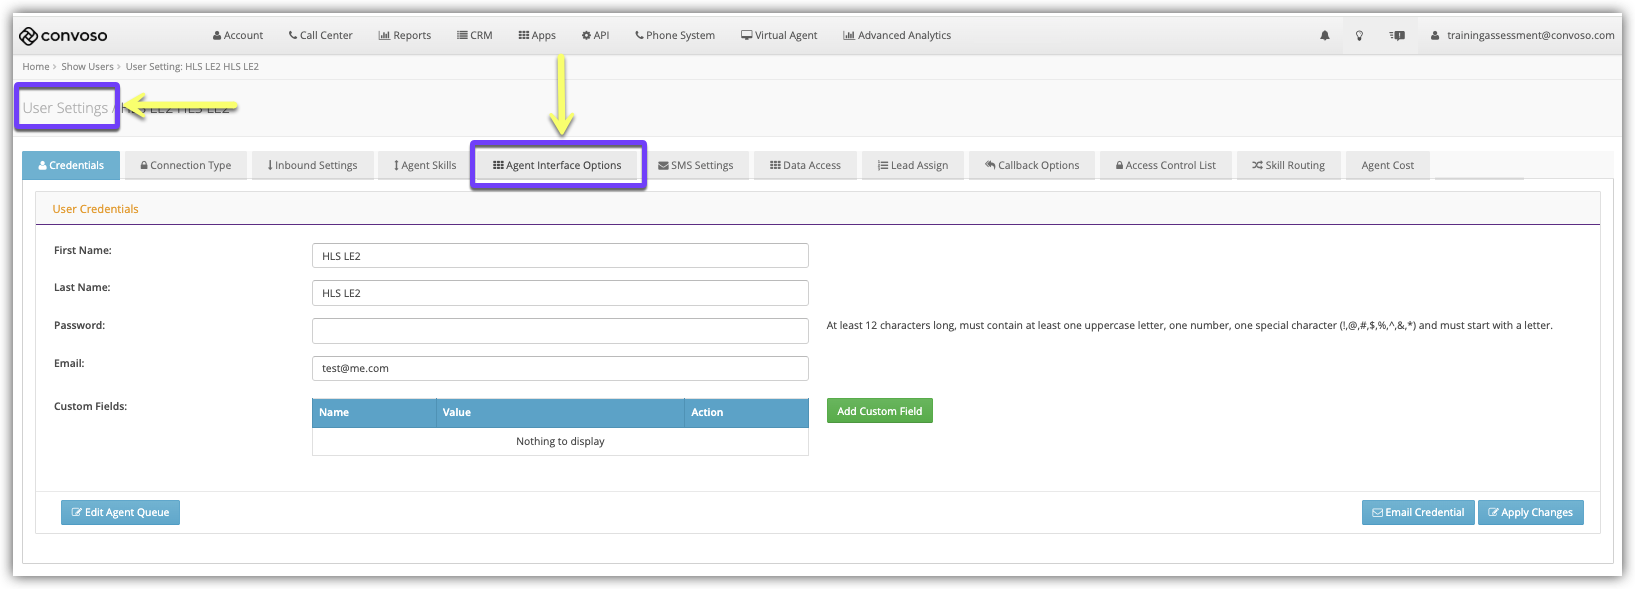Click the Convoso logo icon
Viewport: 1635px width, 589px height.
[28, 36]
